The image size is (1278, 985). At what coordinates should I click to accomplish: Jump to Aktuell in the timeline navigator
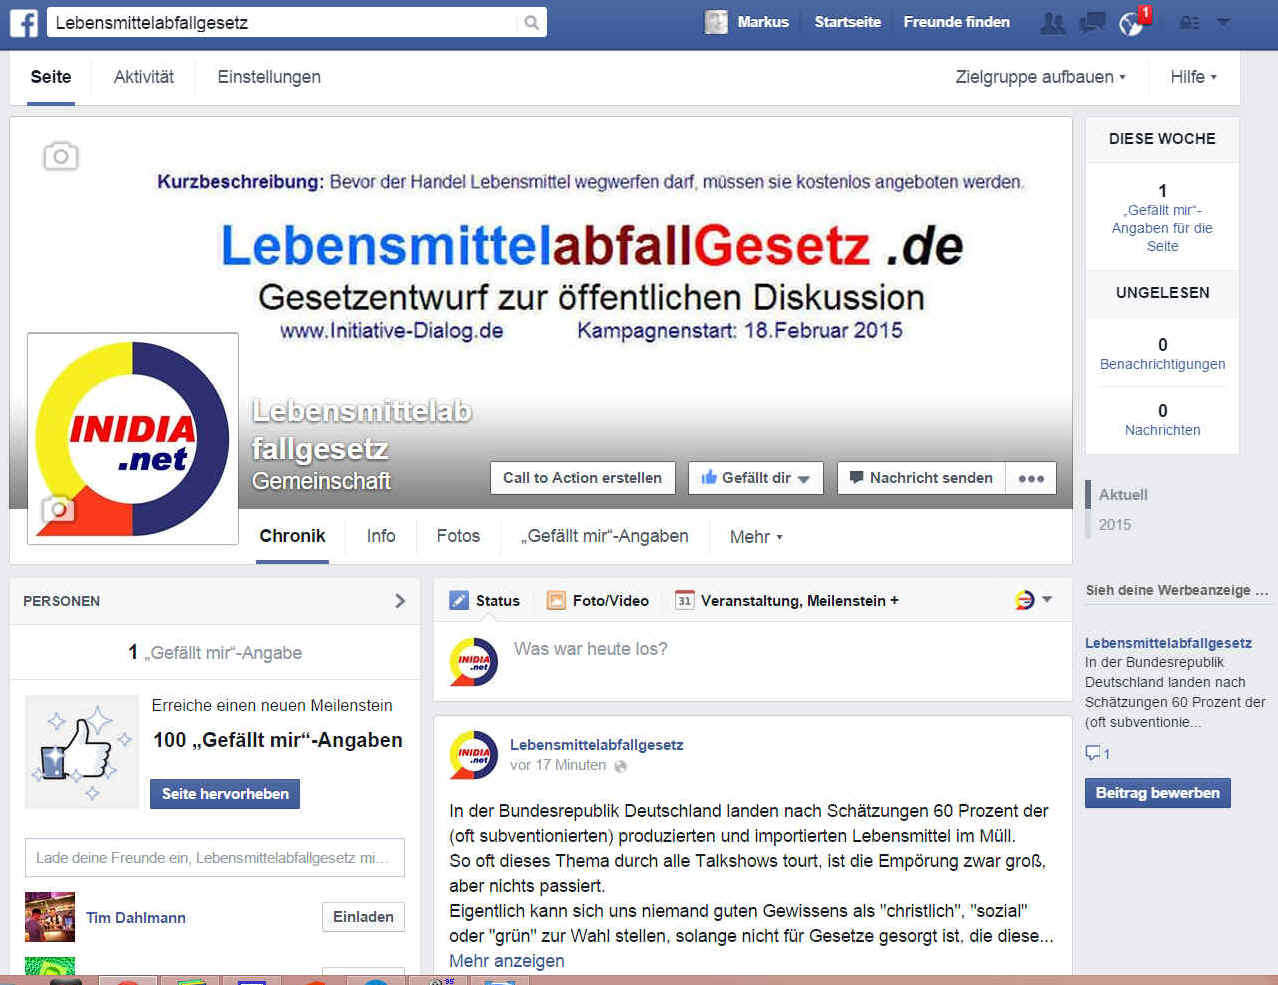[x=1123, y=495]
